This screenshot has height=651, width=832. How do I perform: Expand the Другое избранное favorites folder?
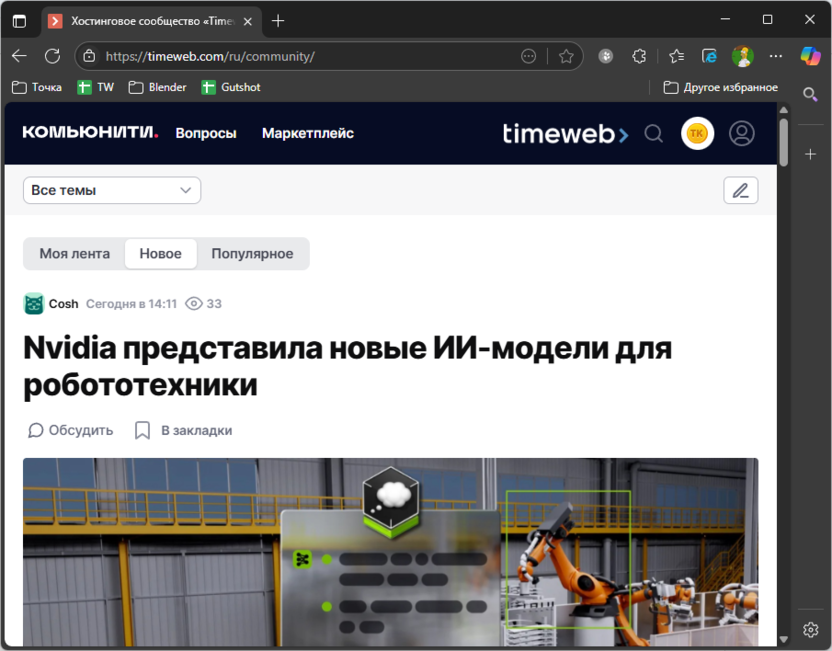720,87
